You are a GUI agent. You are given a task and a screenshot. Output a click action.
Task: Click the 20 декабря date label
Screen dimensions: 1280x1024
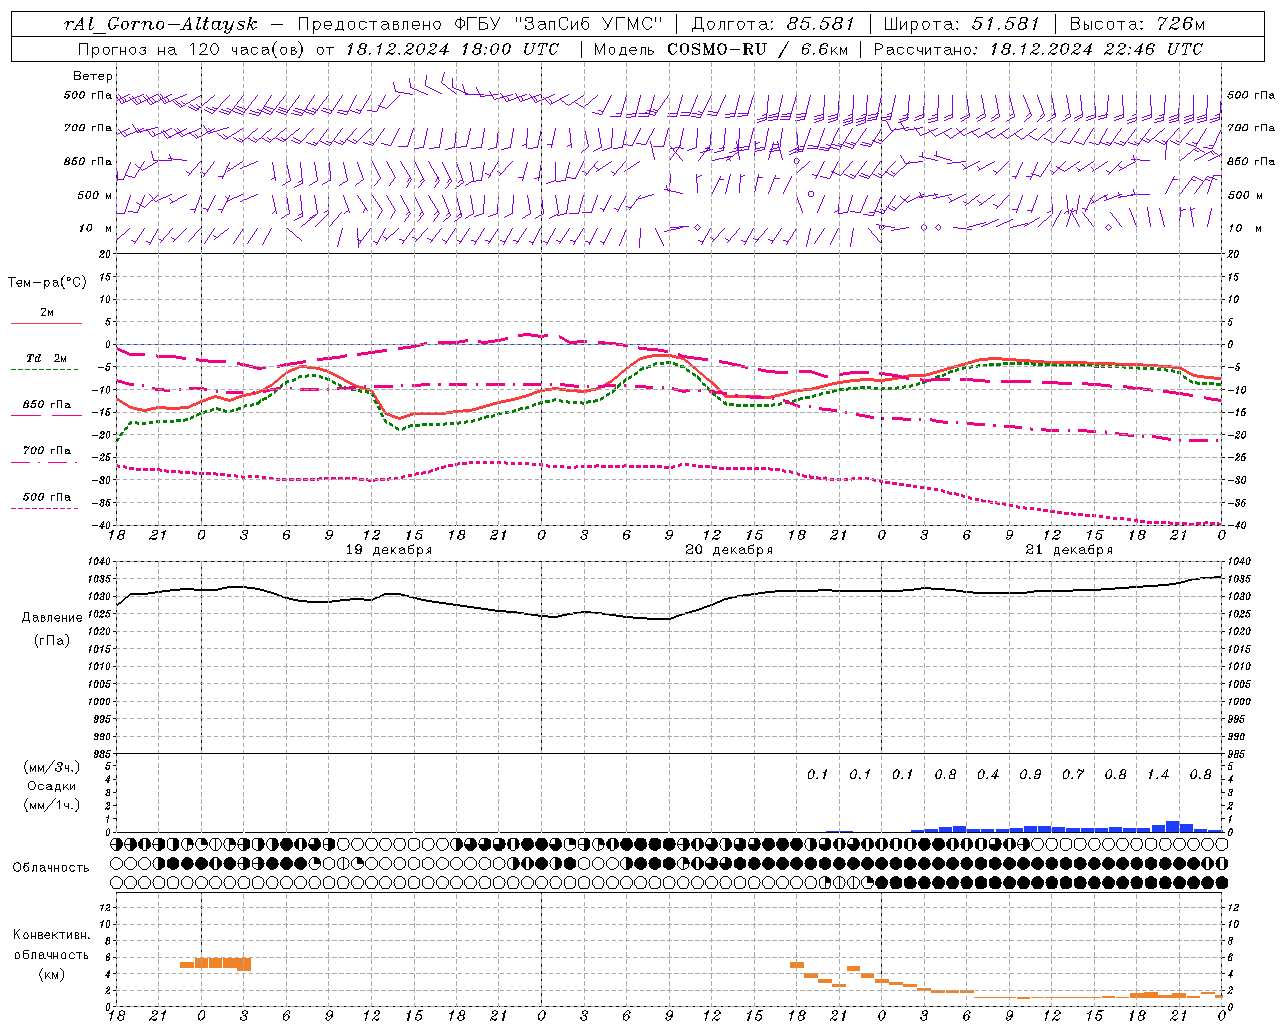729,550
